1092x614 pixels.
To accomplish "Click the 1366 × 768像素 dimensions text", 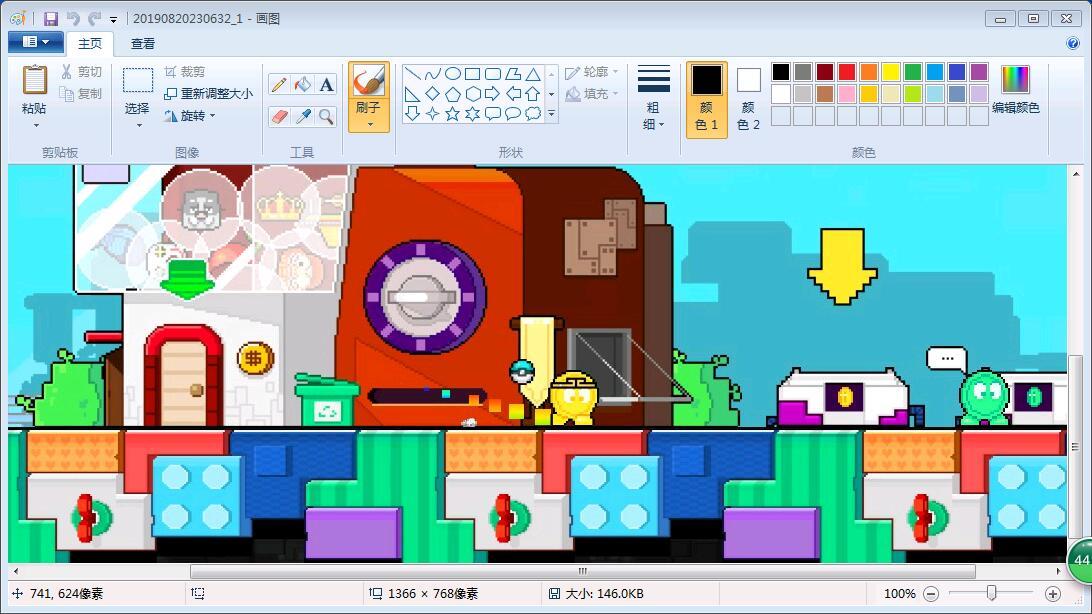I will click(x=433, y=594).
